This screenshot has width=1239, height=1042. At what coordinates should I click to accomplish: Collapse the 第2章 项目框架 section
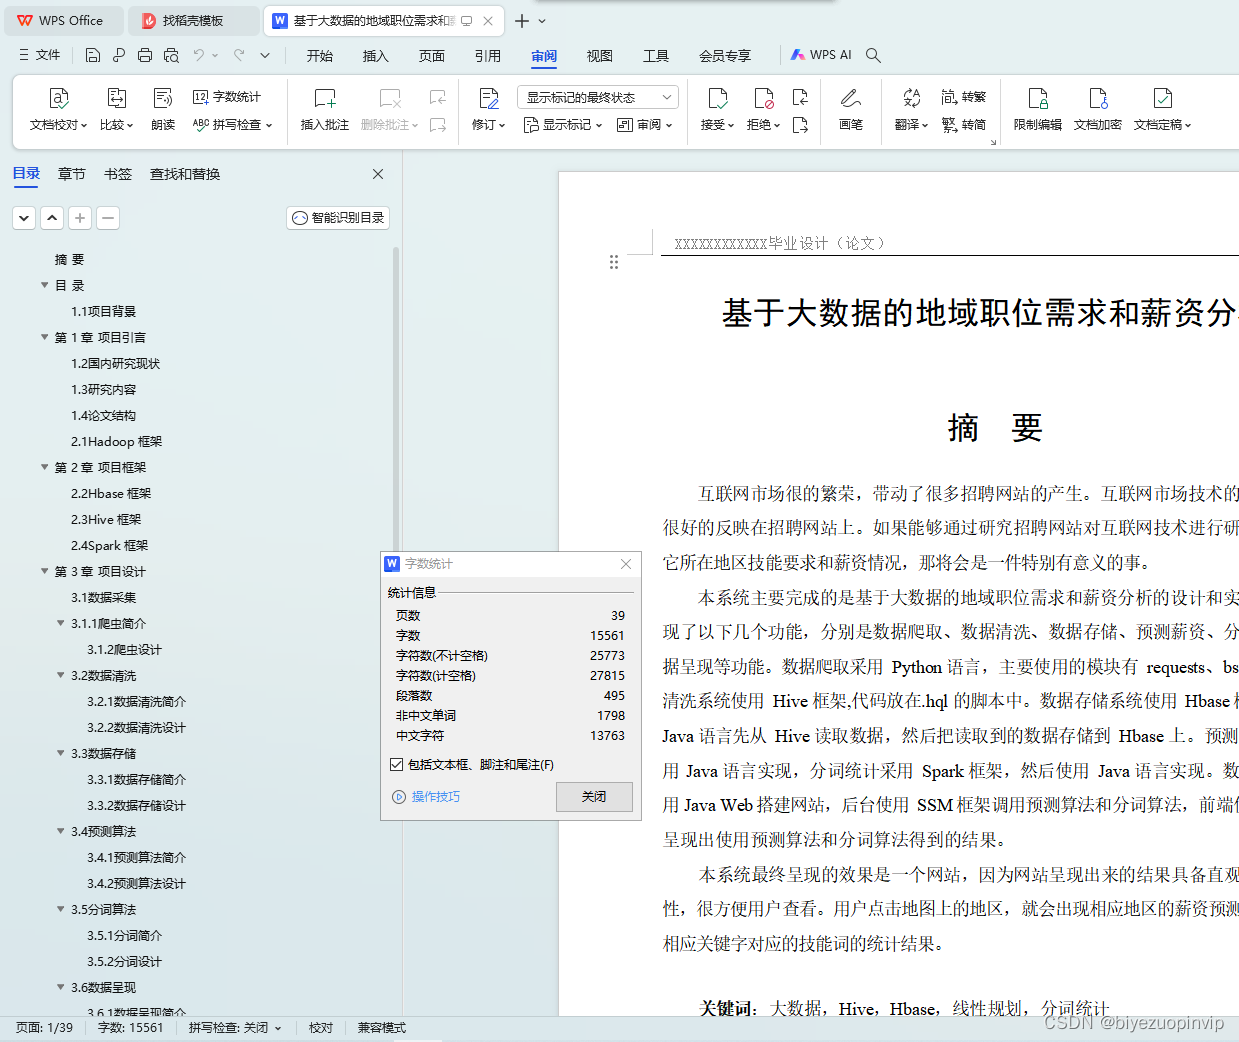coord(43,467)
